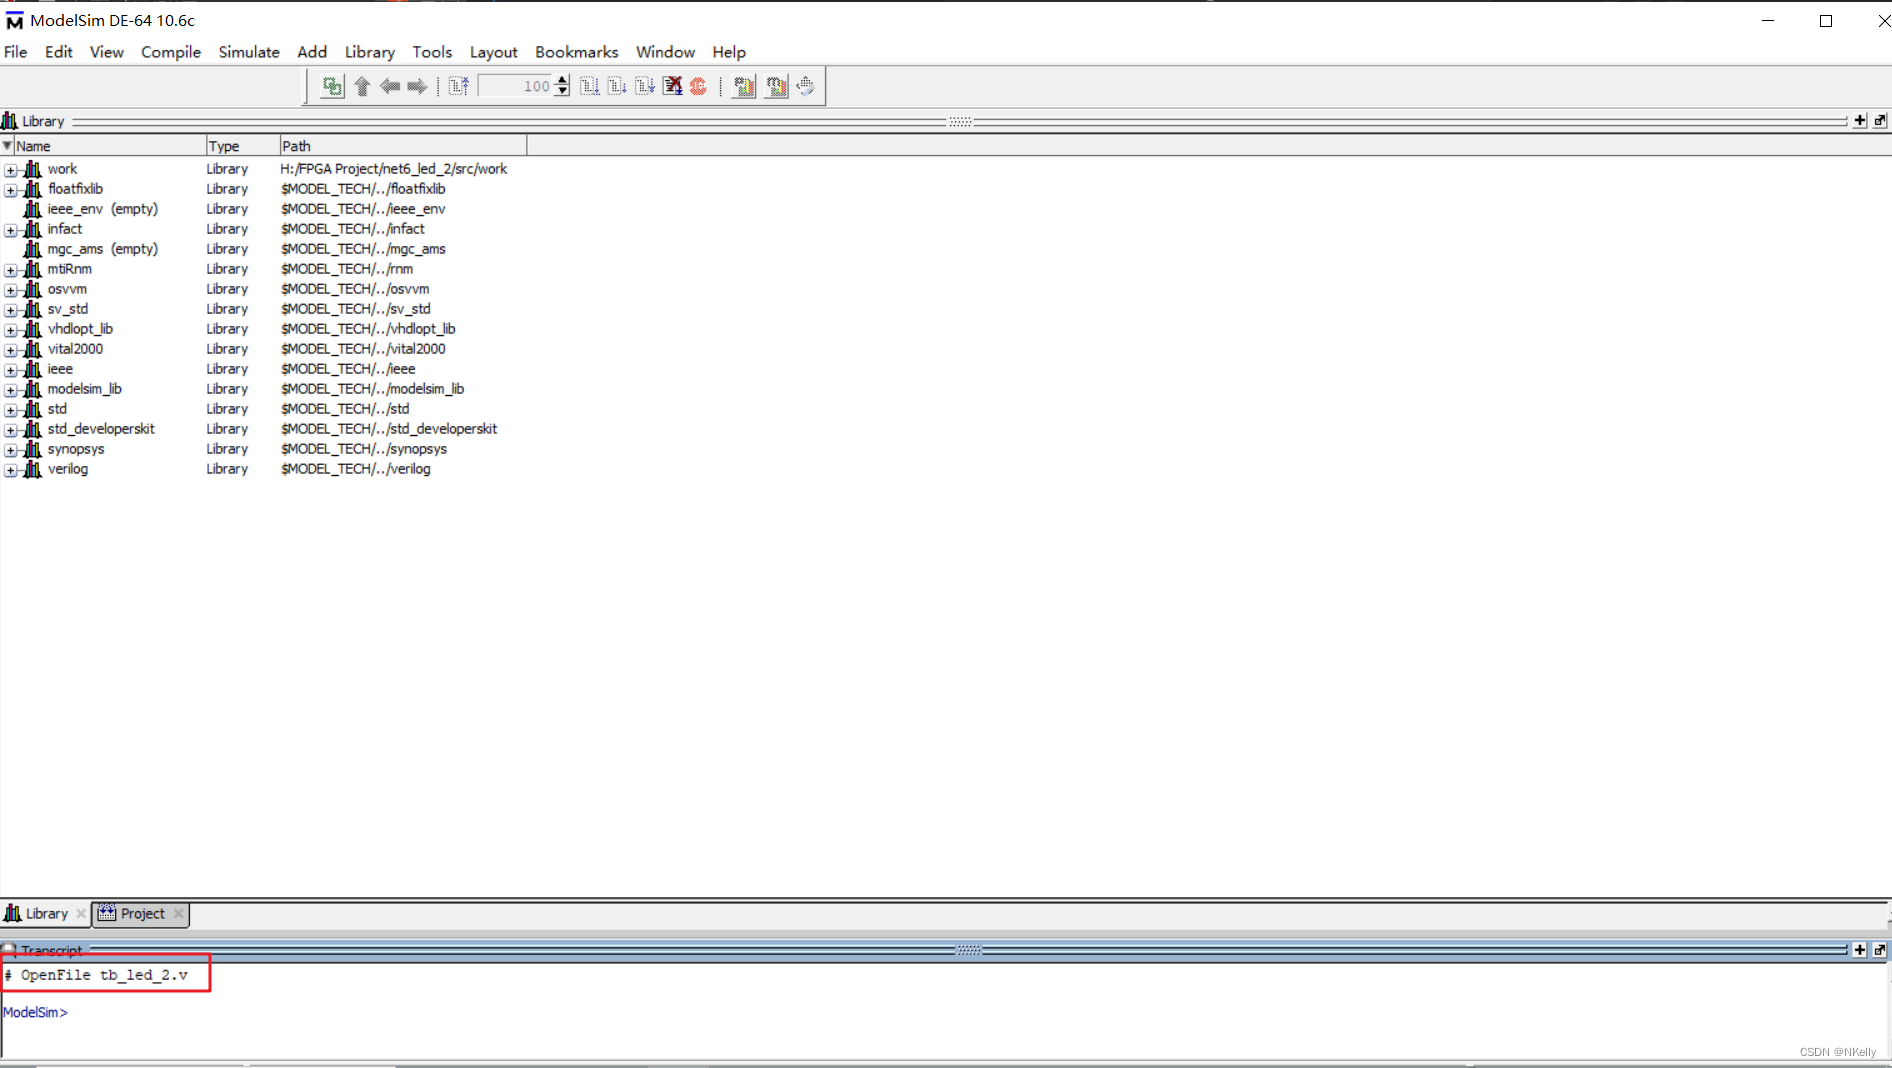Open the Add menu
Viewport: 1892px width, 1068px height.
[x=312, y=52]
